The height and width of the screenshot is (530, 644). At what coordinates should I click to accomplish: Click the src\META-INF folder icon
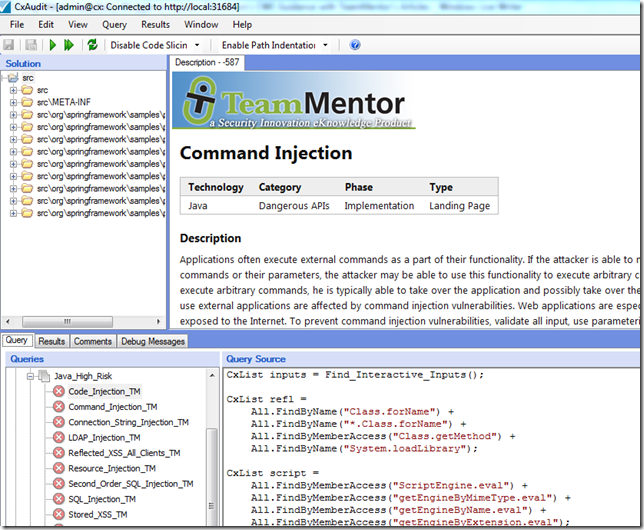[27, 102]
